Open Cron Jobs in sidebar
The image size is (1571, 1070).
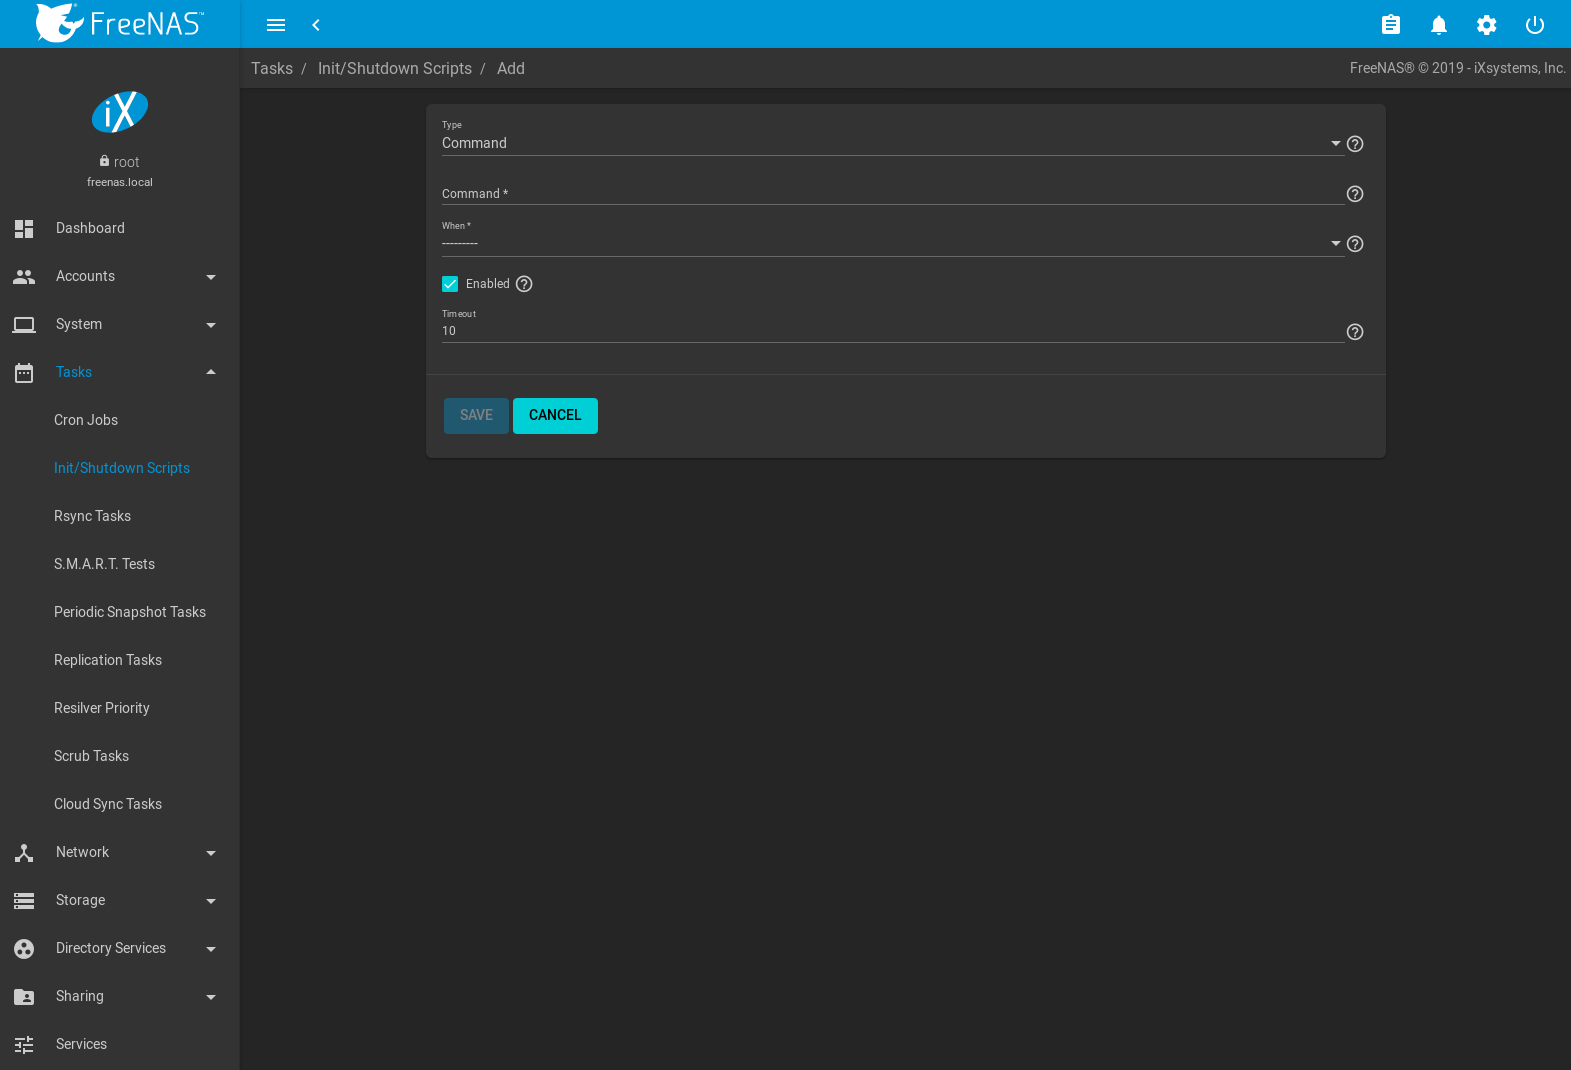(x=86, y=420)
